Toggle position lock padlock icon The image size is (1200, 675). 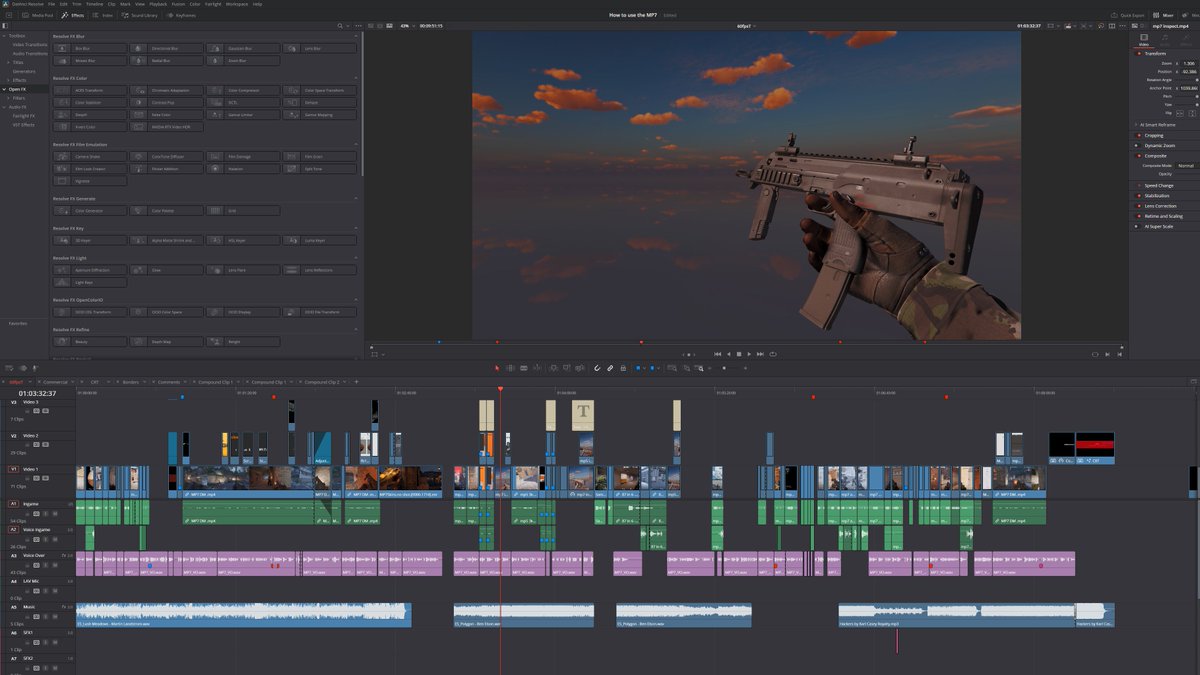click(624, 368)
